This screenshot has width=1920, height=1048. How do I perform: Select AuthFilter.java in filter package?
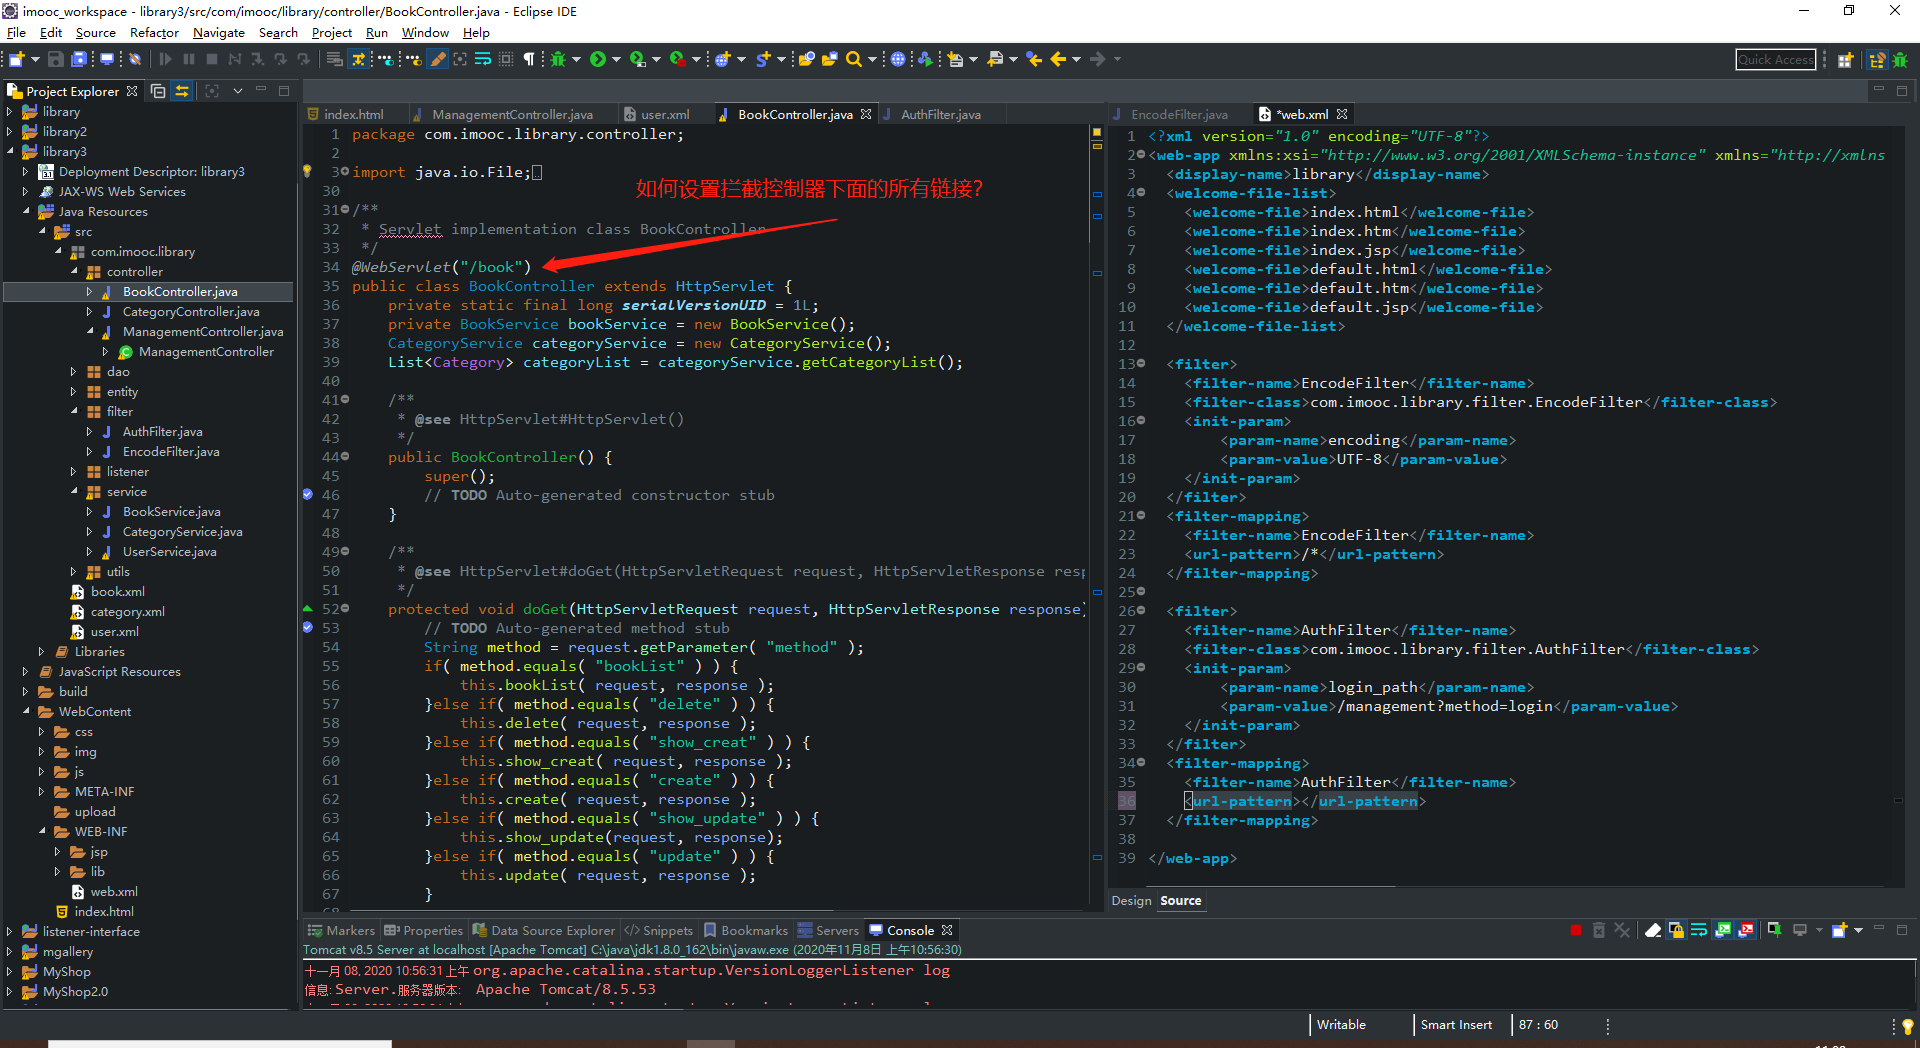point(162,432)
